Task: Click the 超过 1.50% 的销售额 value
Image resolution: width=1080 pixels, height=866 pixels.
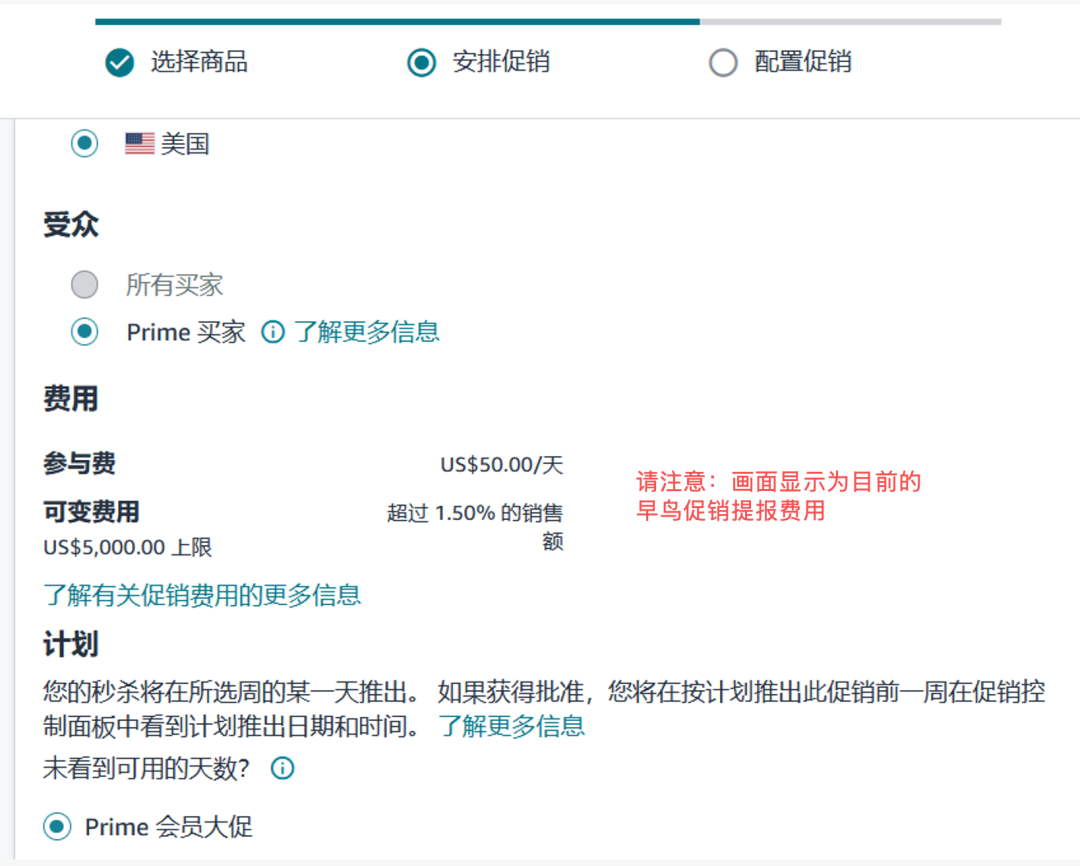Action: point(475,527)
